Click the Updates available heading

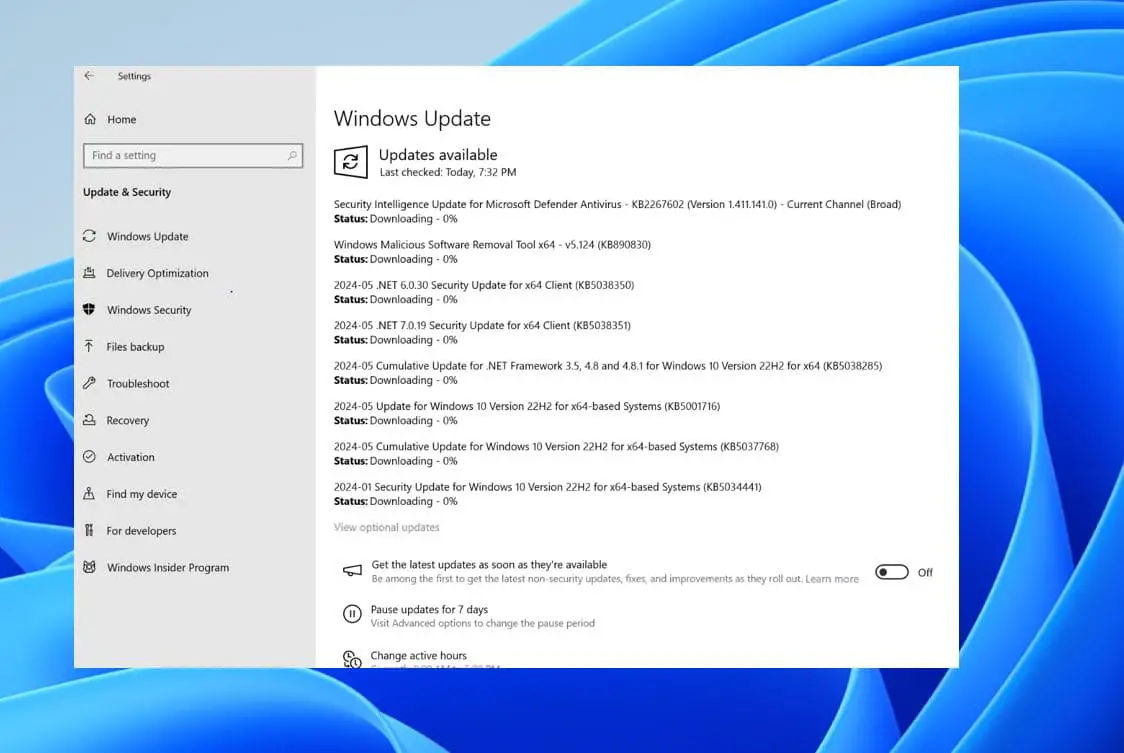pos(438,154)
